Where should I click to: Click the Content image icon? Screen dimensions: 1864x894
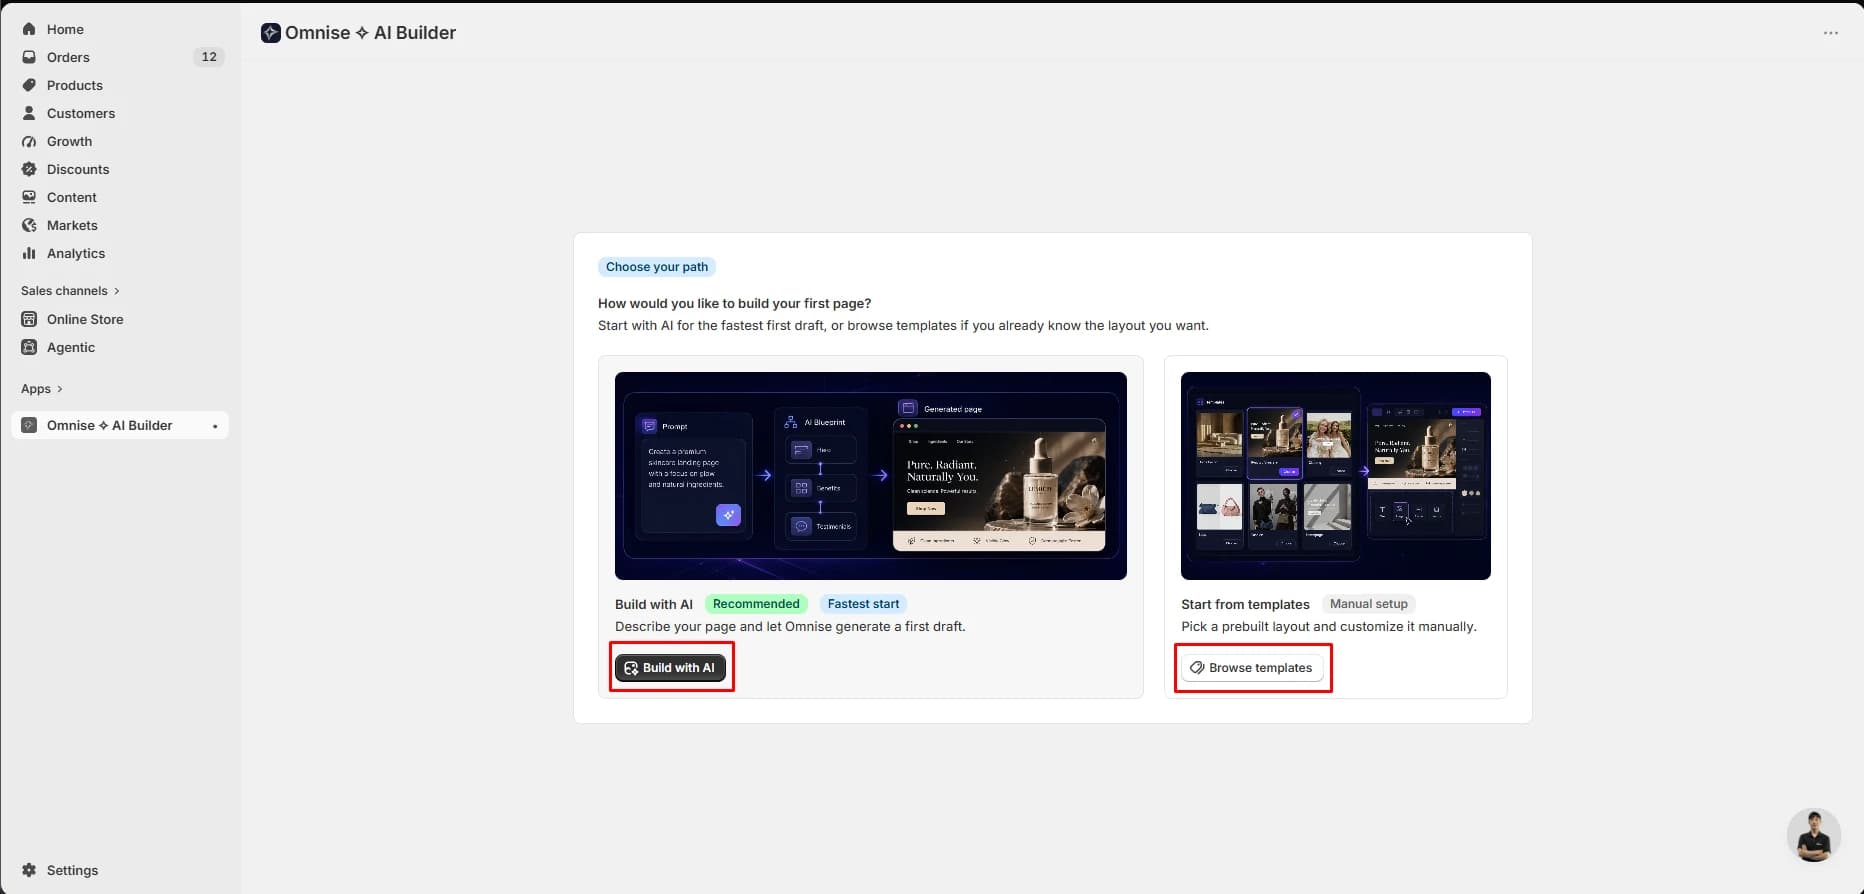click(29, 197)
